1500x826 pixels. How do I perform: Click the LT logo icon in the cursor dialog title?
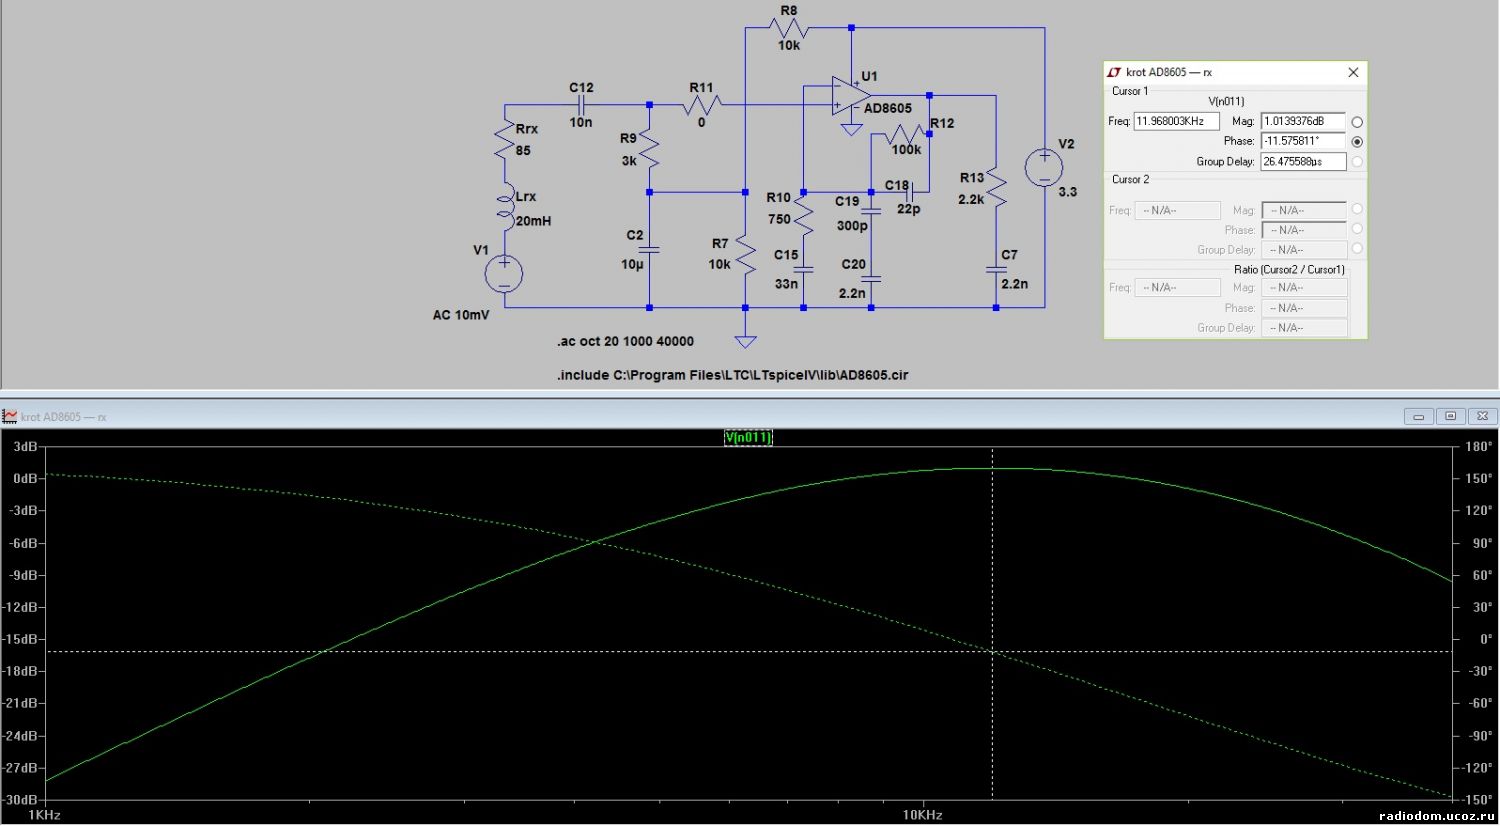coord(1114,72)
